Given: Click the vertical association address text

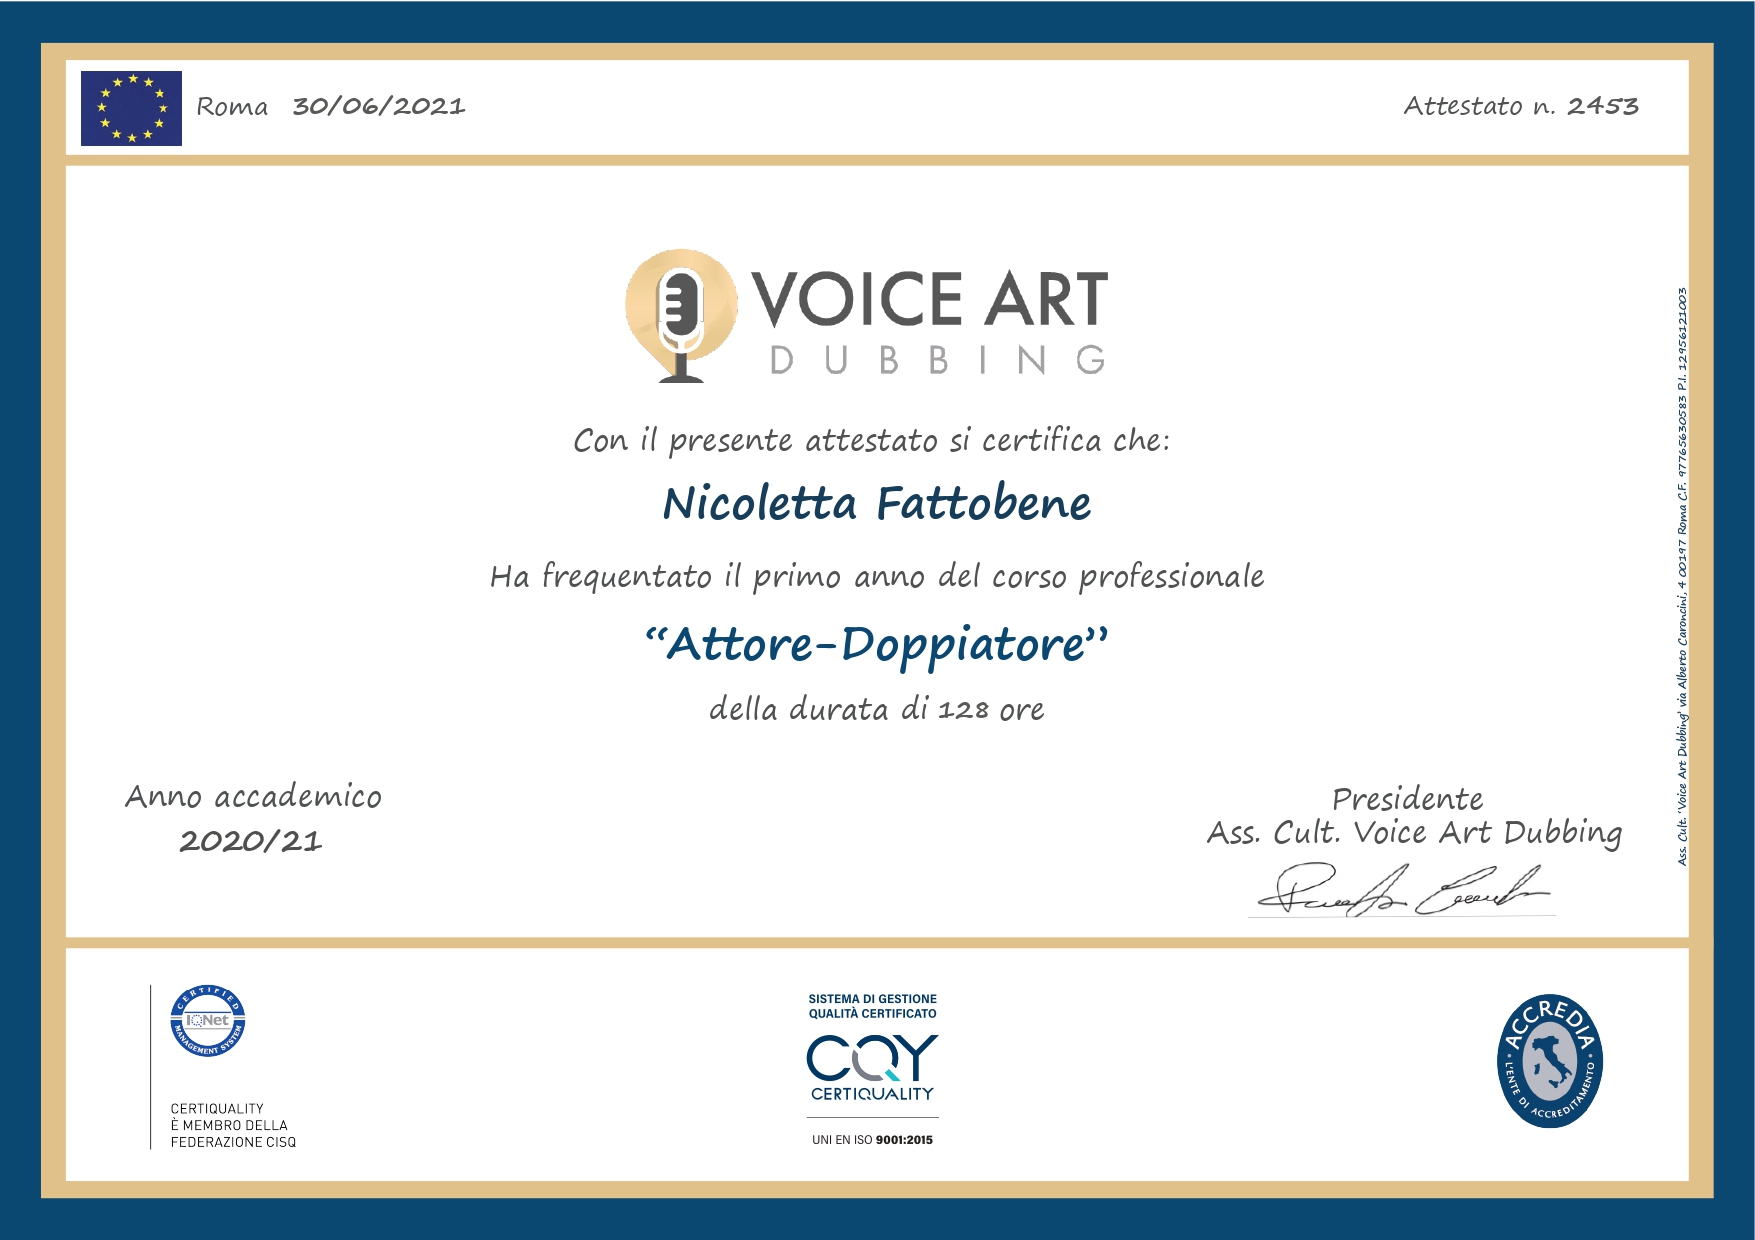Looking at the screenshot, I should (1682, 577).
